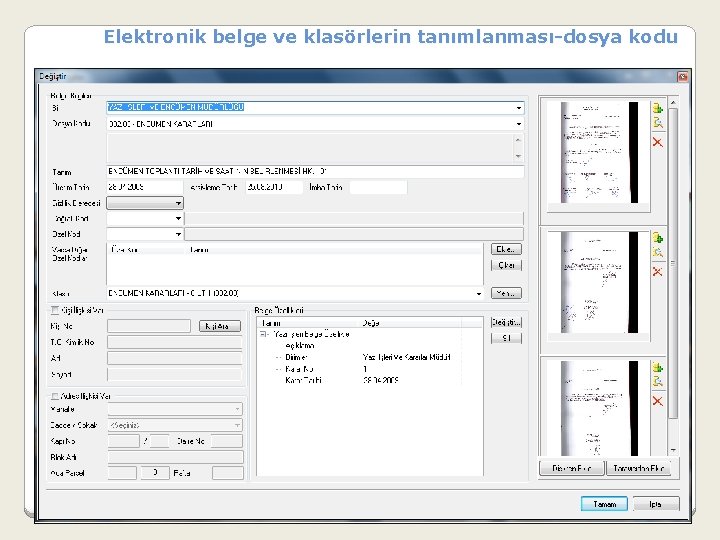Screen dimensions: 720x540
Task: Click Değiştir button beside Belge Özellikleri
Action: point(506,322)
